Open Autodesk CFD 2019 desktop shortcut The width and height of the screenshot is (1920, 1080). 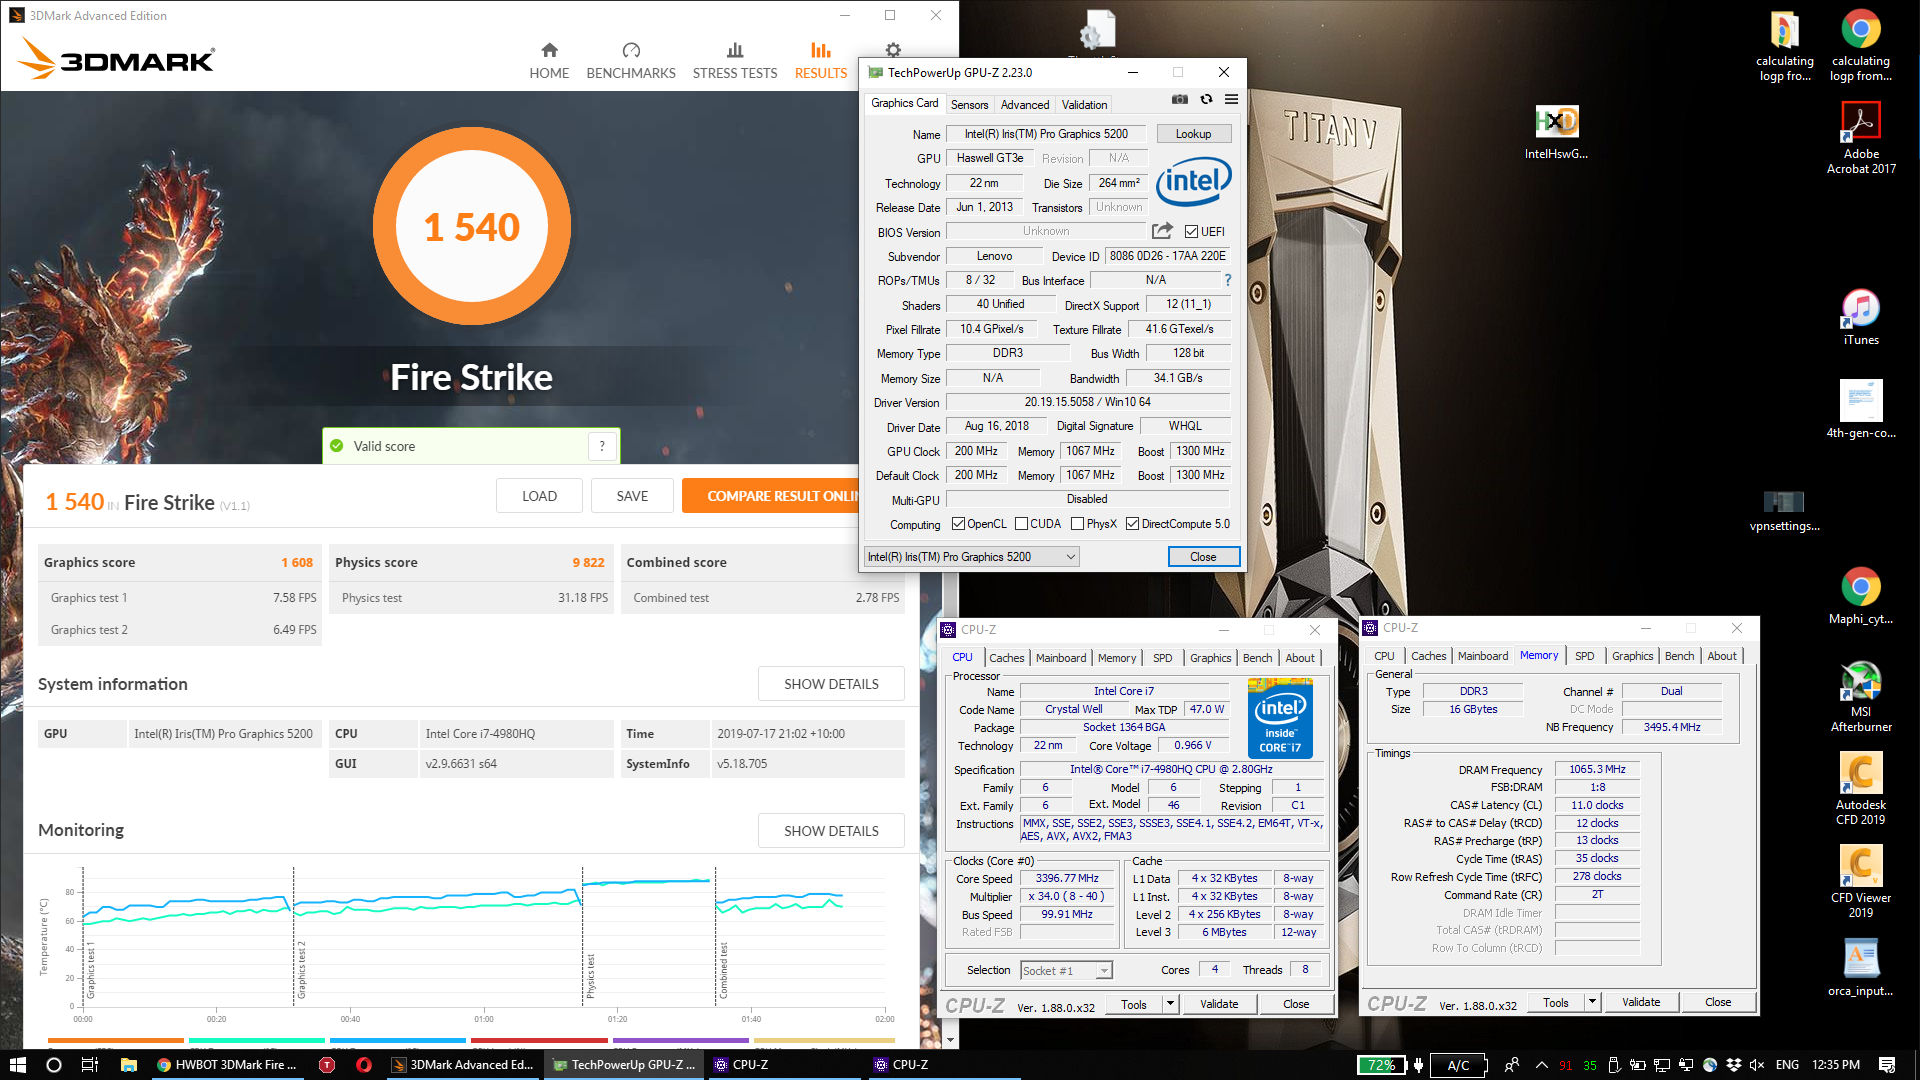(1860, 789)
